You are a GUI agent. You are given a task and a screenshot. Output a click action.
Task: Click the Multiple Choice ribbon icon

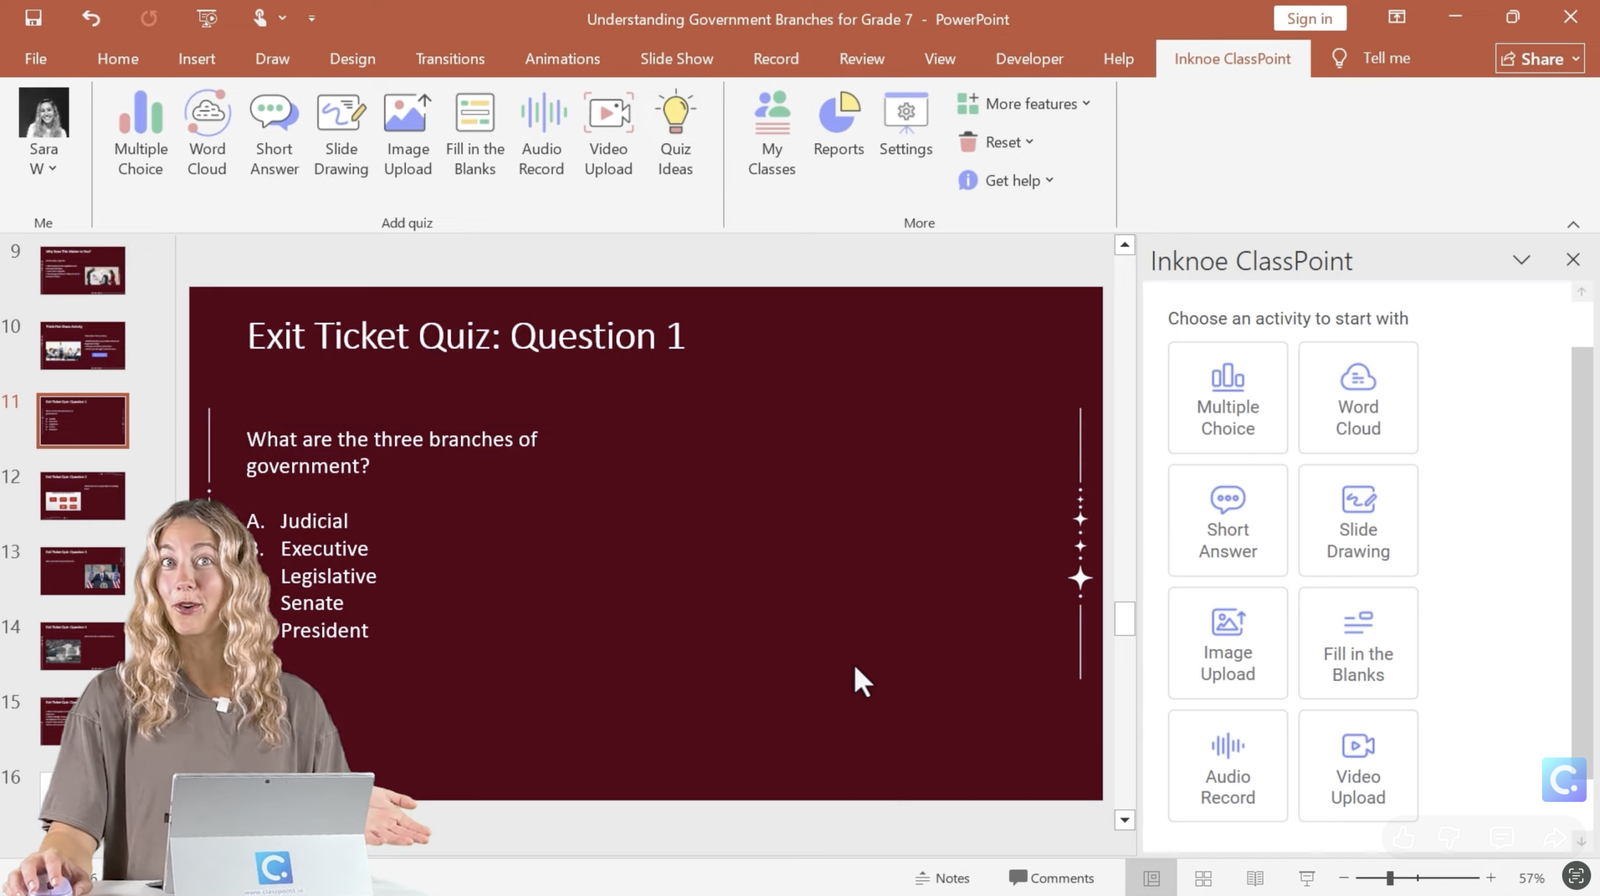pos(140,134)
